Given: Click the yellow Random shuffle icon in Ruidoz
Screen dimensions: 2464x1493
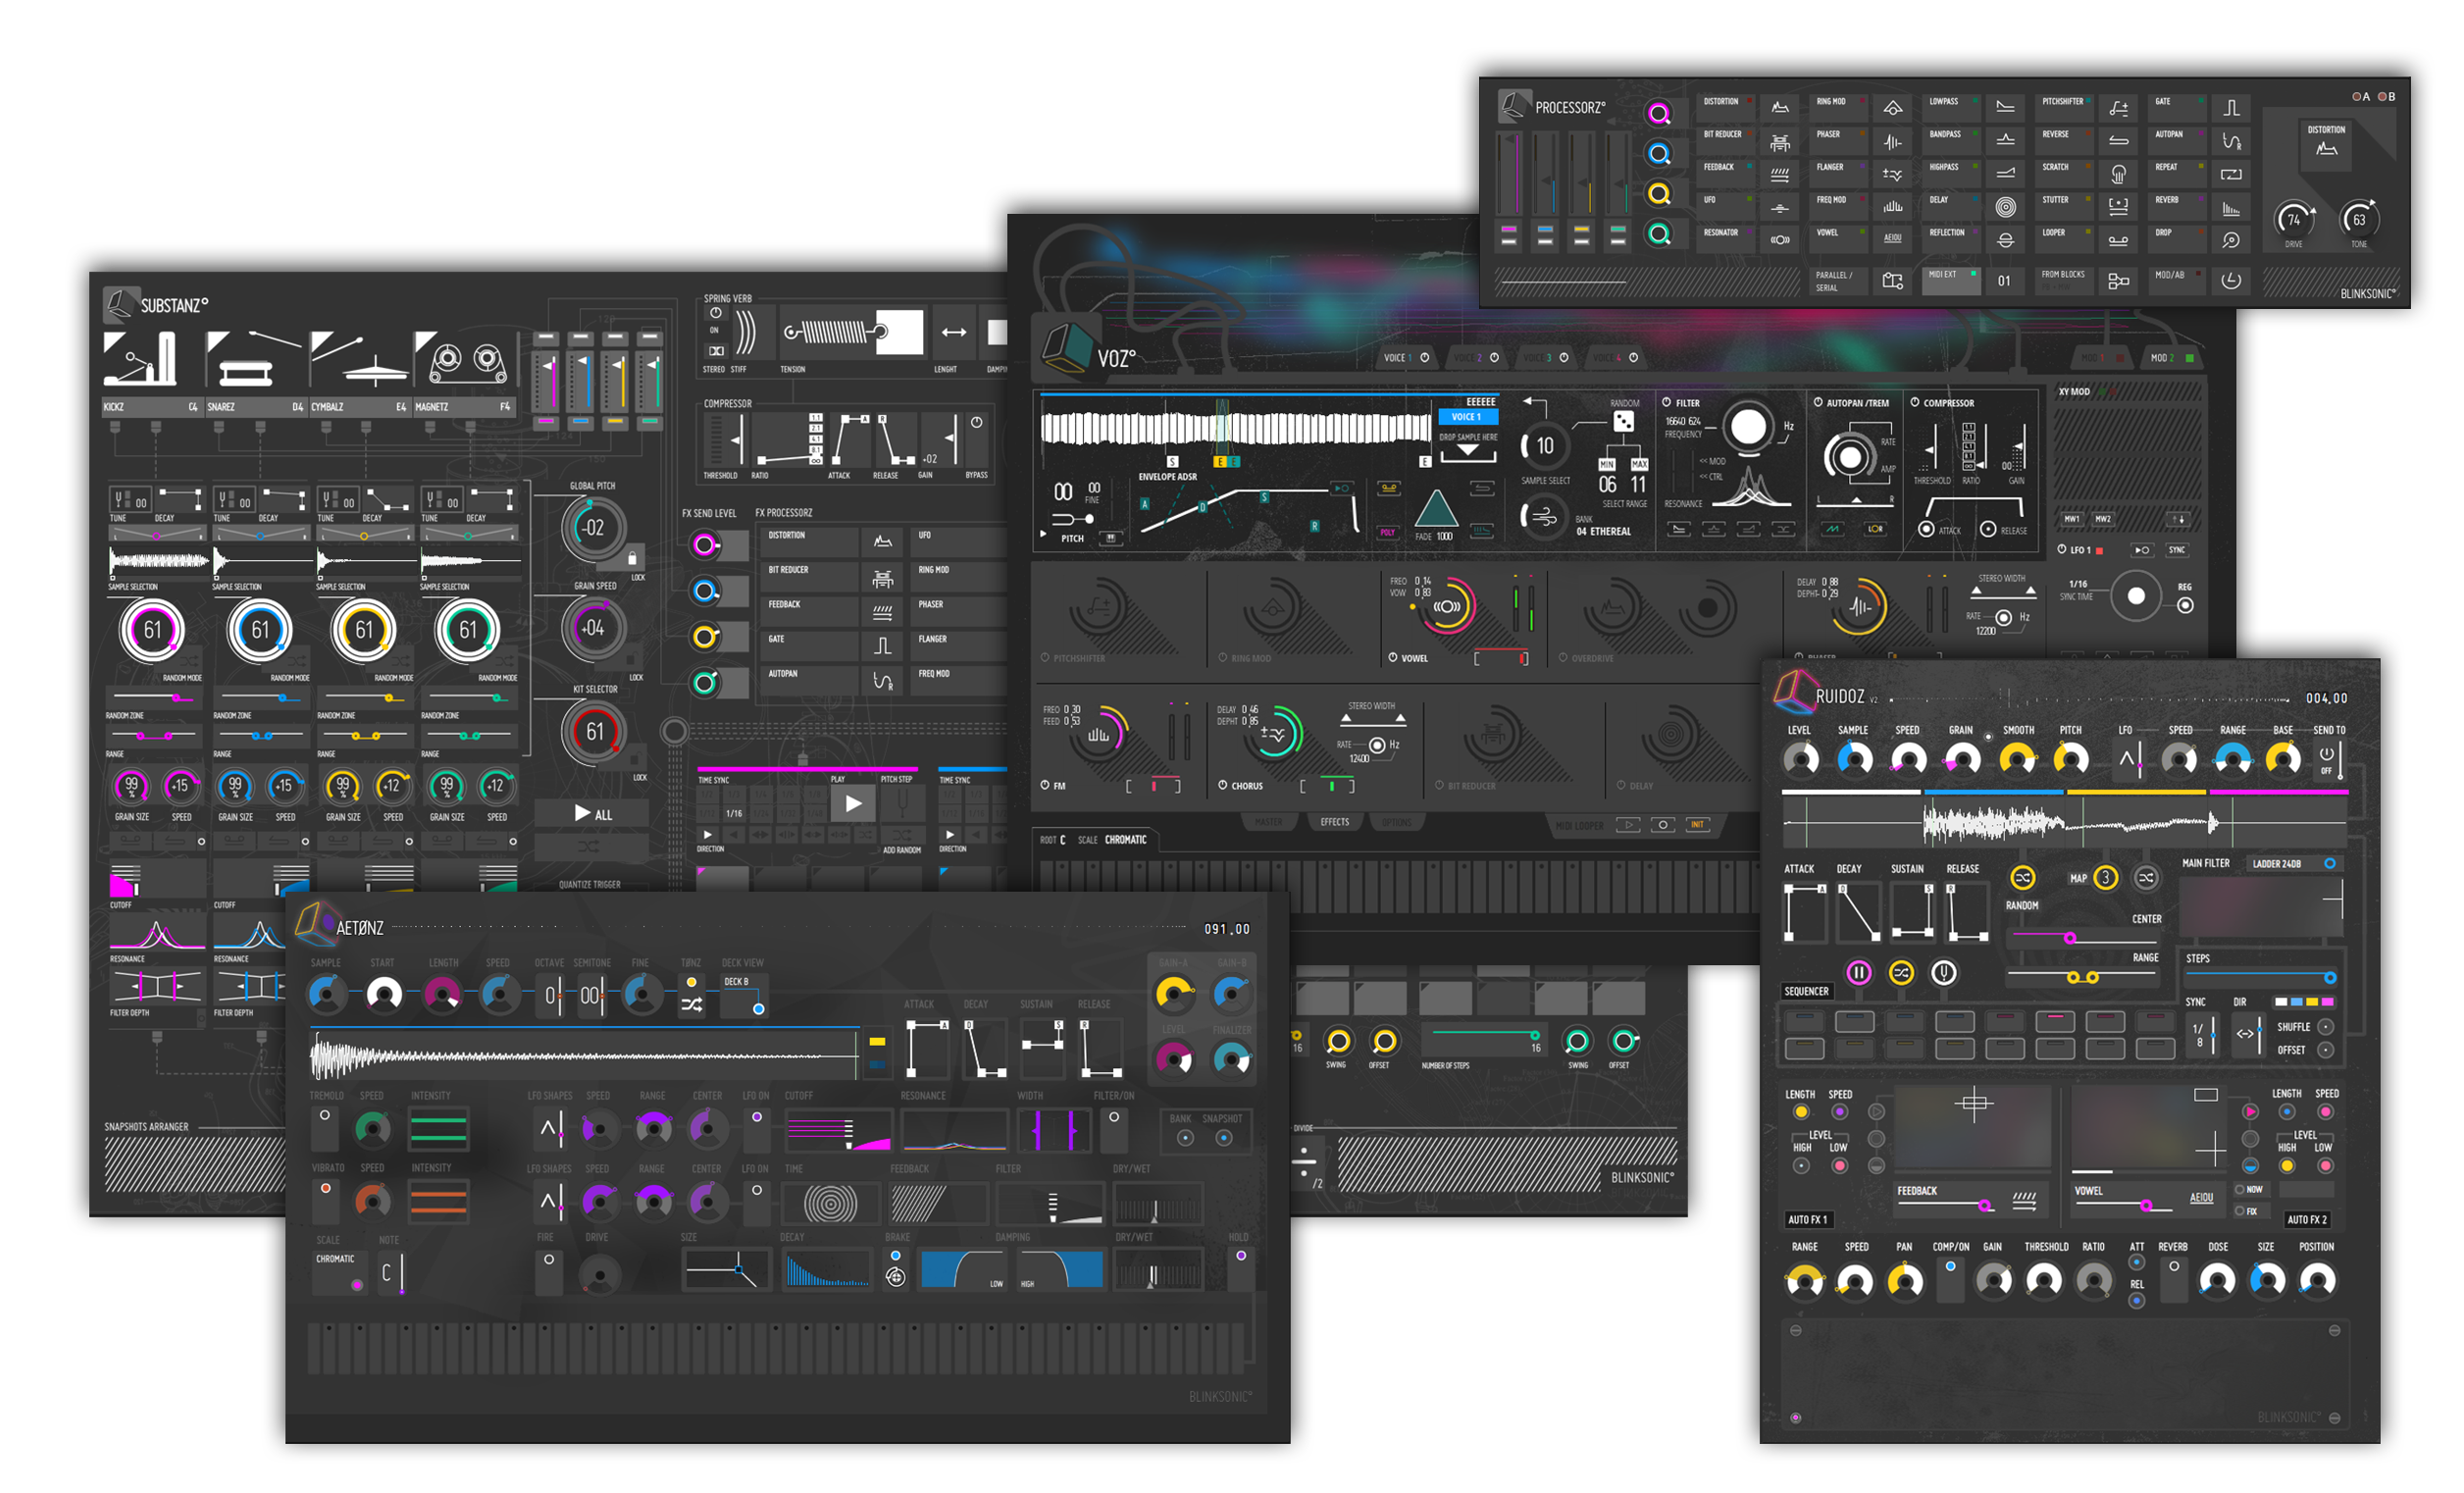Looking at the screenshot, I should [x=2022, y=878].
